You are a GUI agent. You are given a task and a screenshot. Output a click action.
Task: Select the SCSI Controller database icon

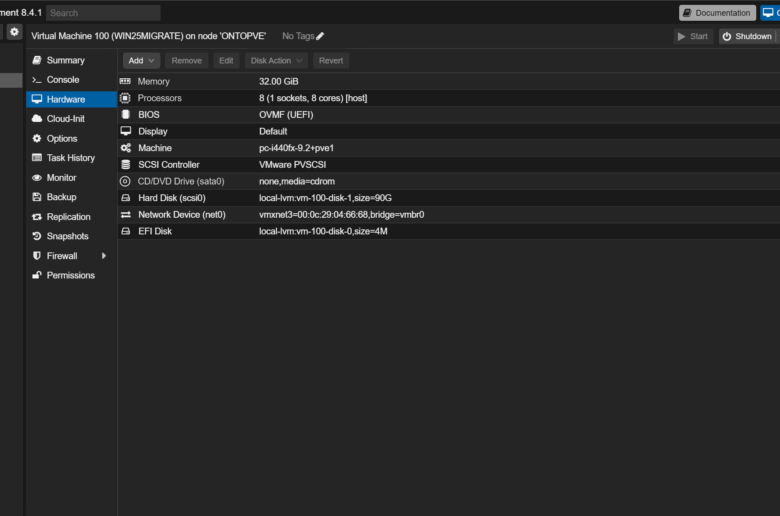coord(125,164)
